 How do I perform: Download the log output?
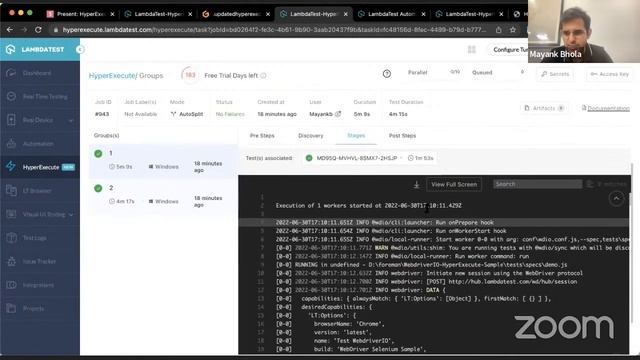pos(416,185)
